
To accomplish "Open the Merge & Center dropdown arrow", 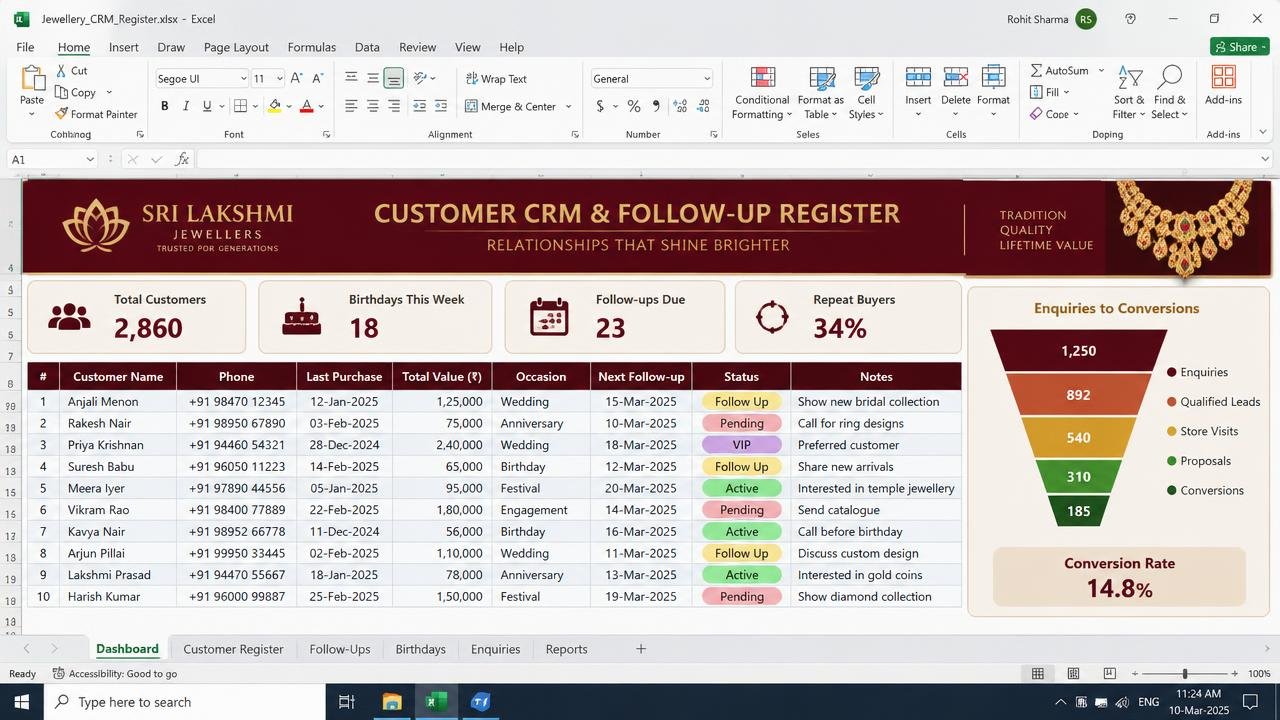I will tap(569, 107).
